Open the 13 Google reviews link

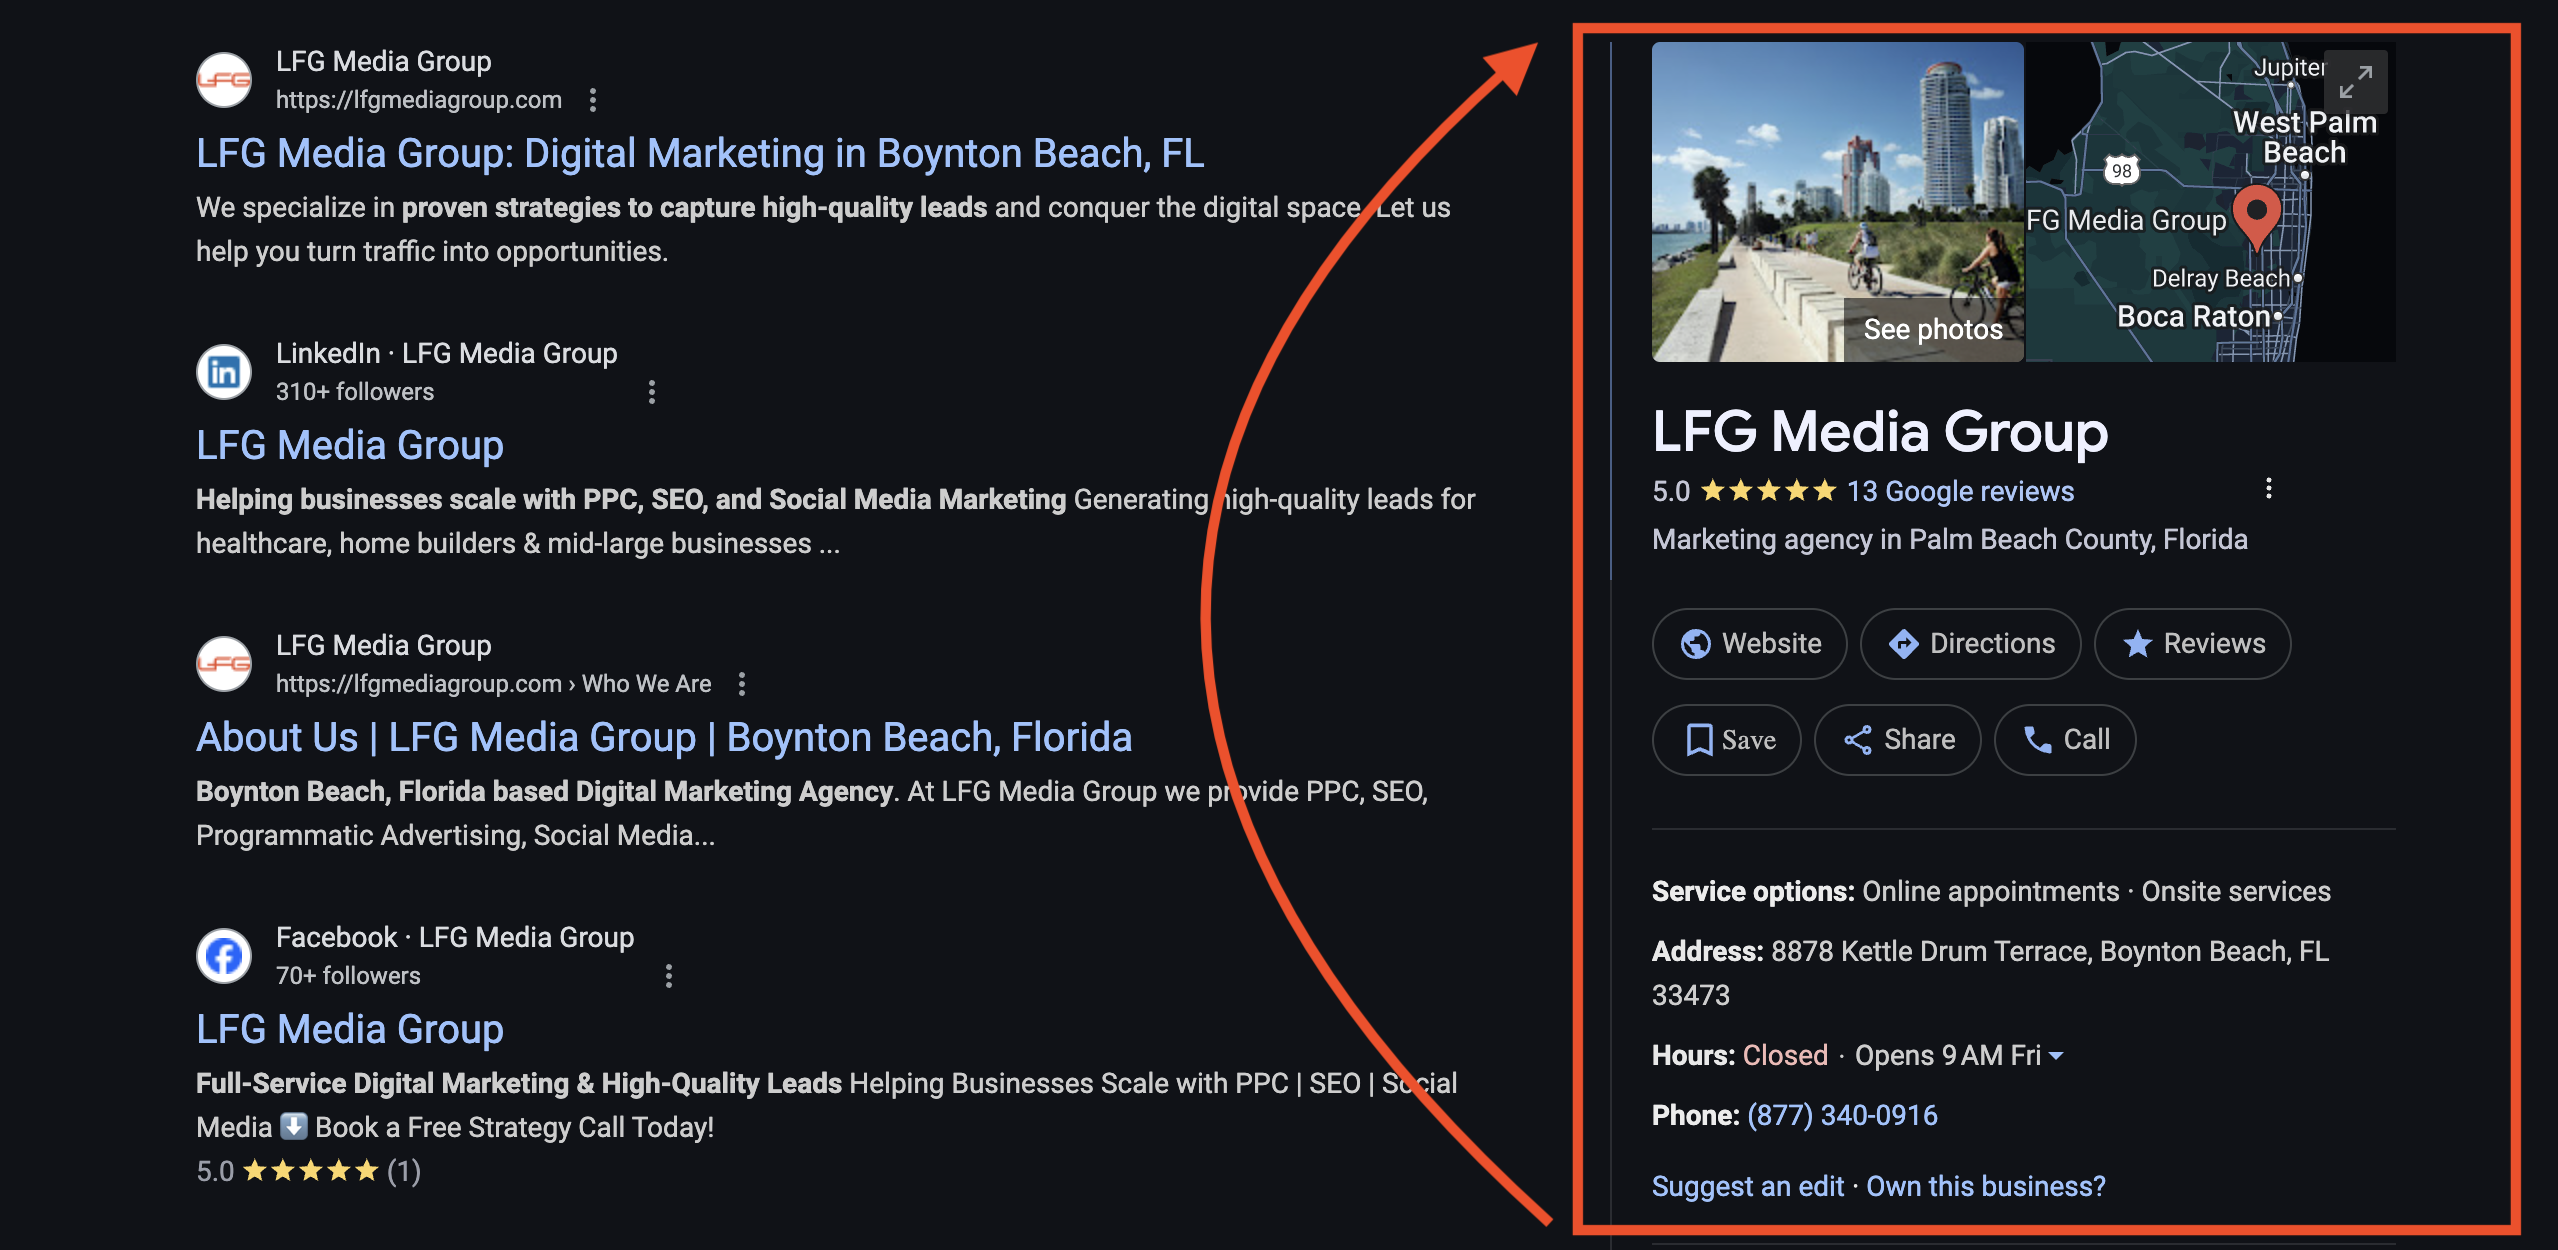point(1960,492)
